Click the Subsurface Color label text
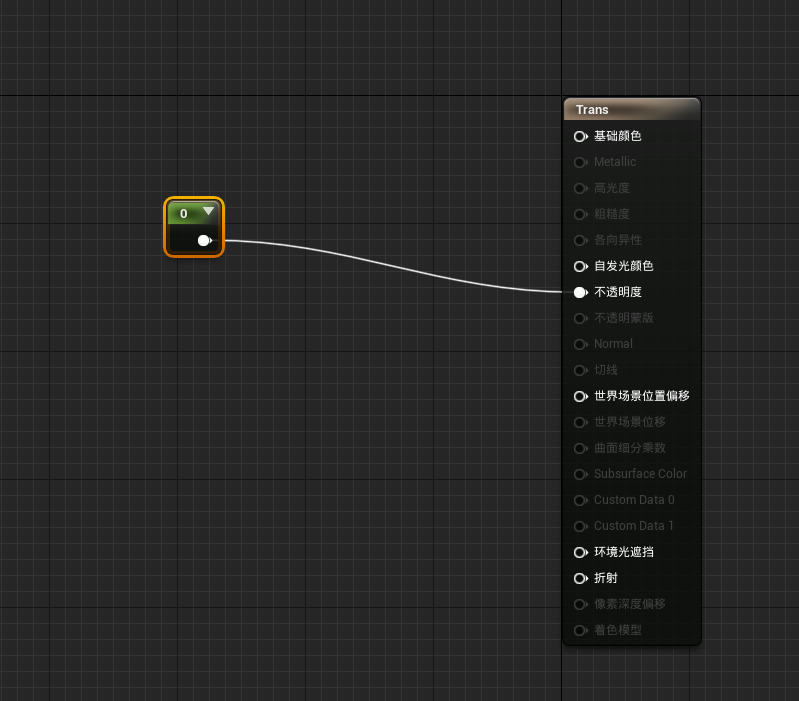 tap(641, 474)
